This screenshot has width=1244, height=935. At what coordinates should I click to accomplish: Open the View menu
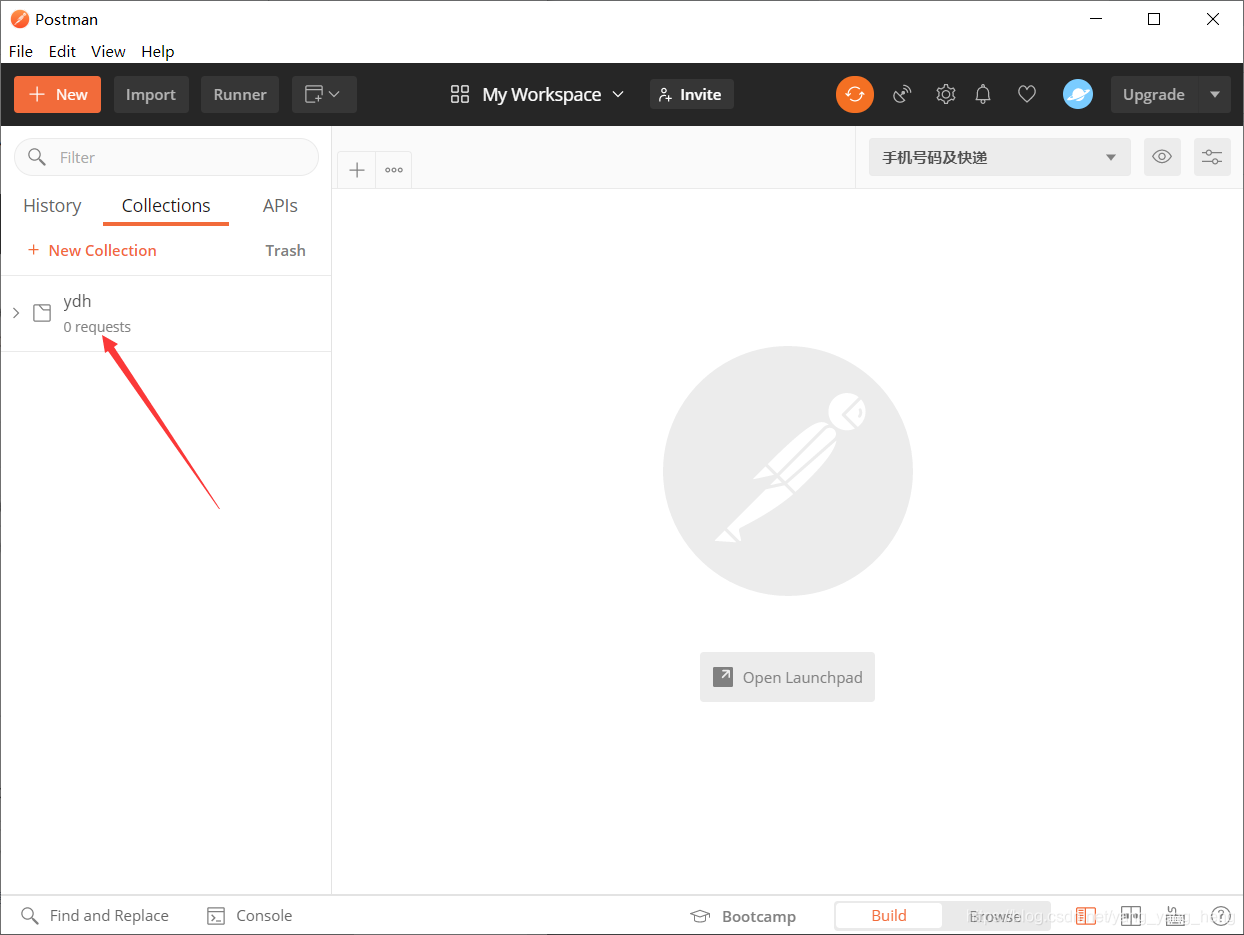pyautogui.click(x=108, y=51)
